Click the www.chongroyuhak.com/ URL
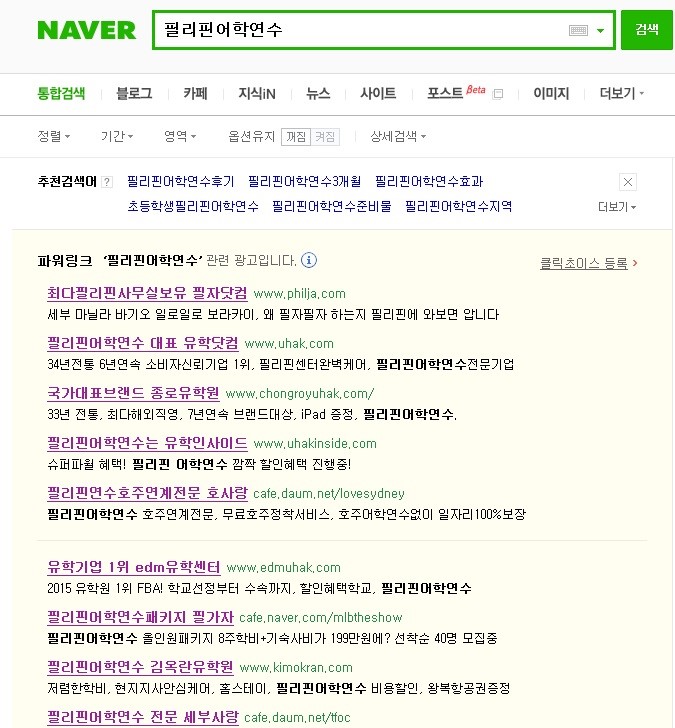This screenshot has height=728, width=675. [300, 394]
